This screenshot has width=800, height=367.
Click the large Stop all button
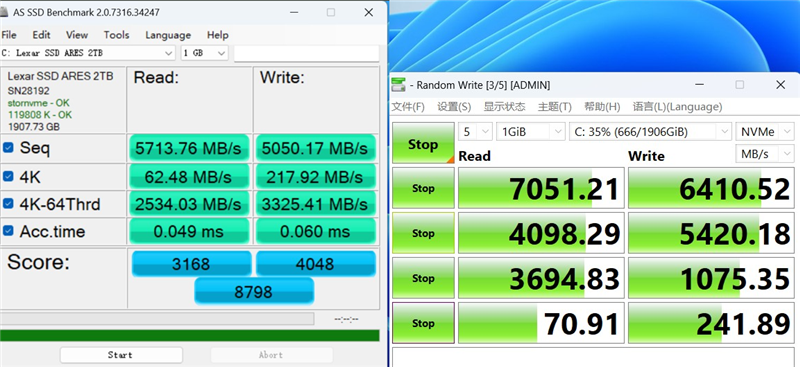[x=423, y=143]
